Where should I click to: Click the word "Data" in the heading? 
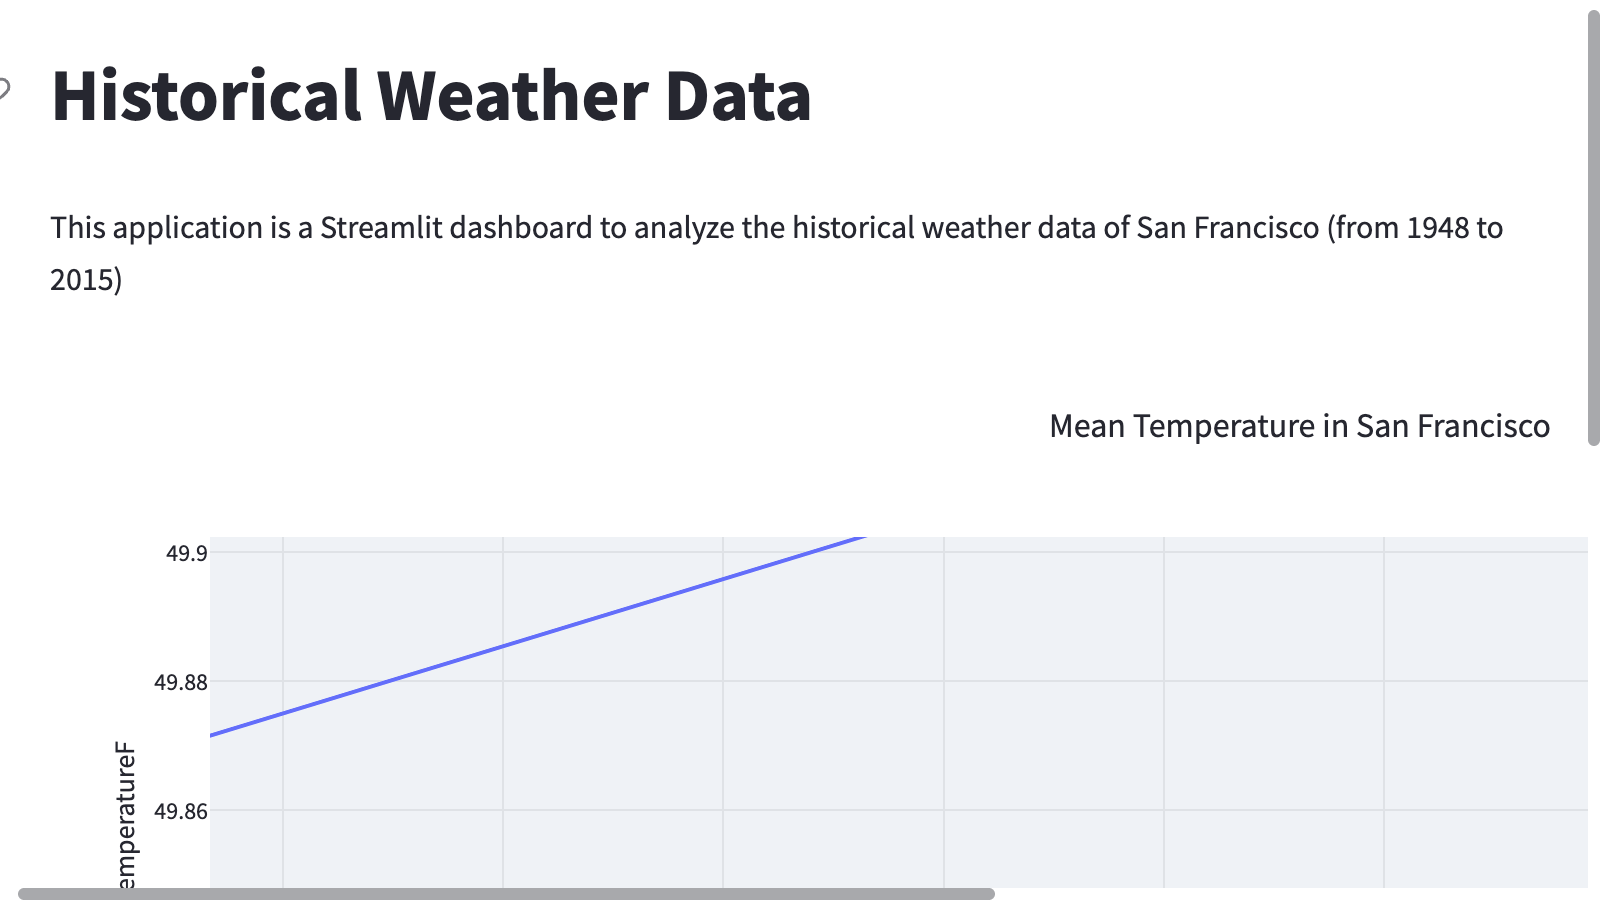(x=738, y=97)
